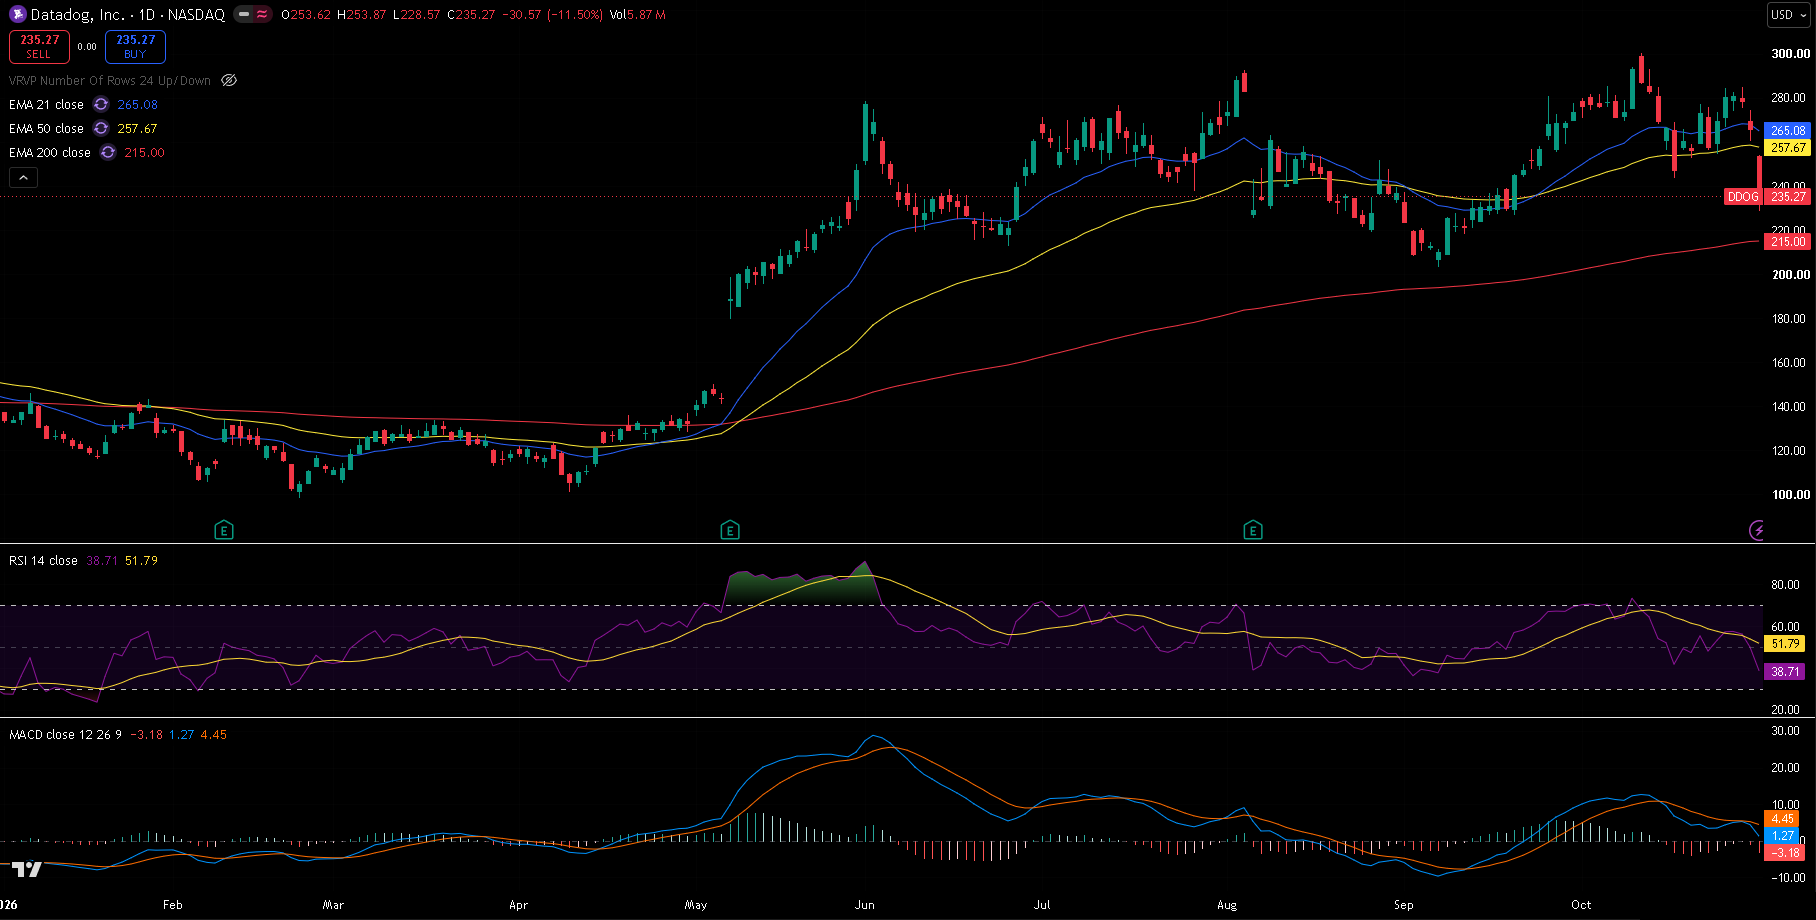This screenshot has width=1816, height=920.
Task: Open the earnings marker near August
Action: pyautogui.click(x=1252, y=530)
